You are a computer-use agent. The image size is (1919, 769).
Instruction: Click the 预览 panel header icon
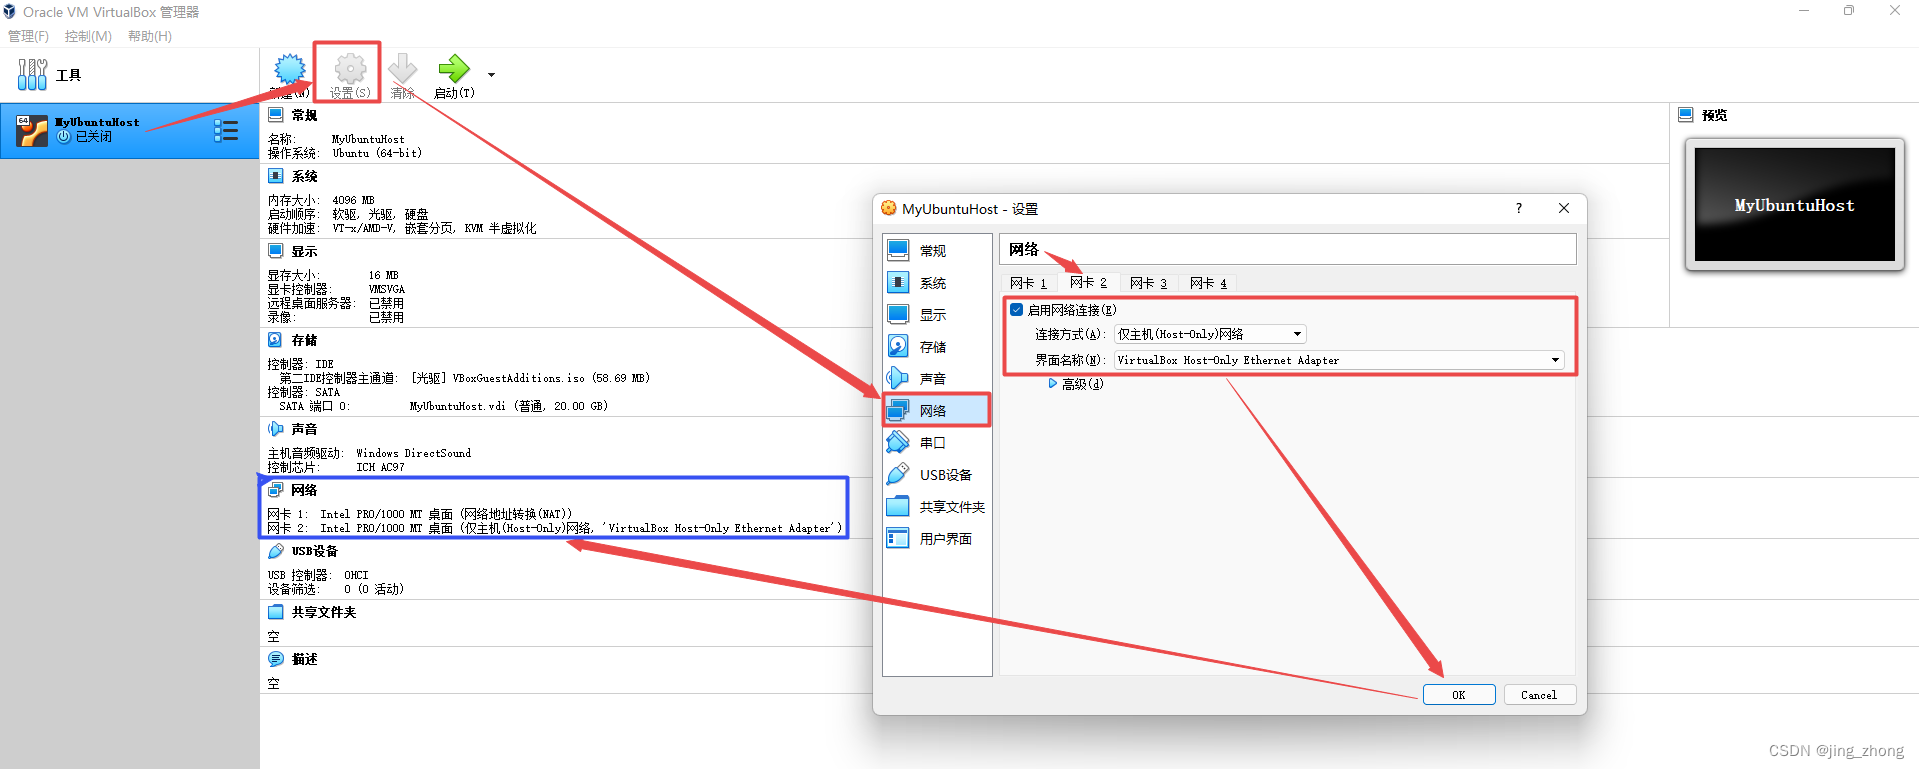(x=1686, y=115)
